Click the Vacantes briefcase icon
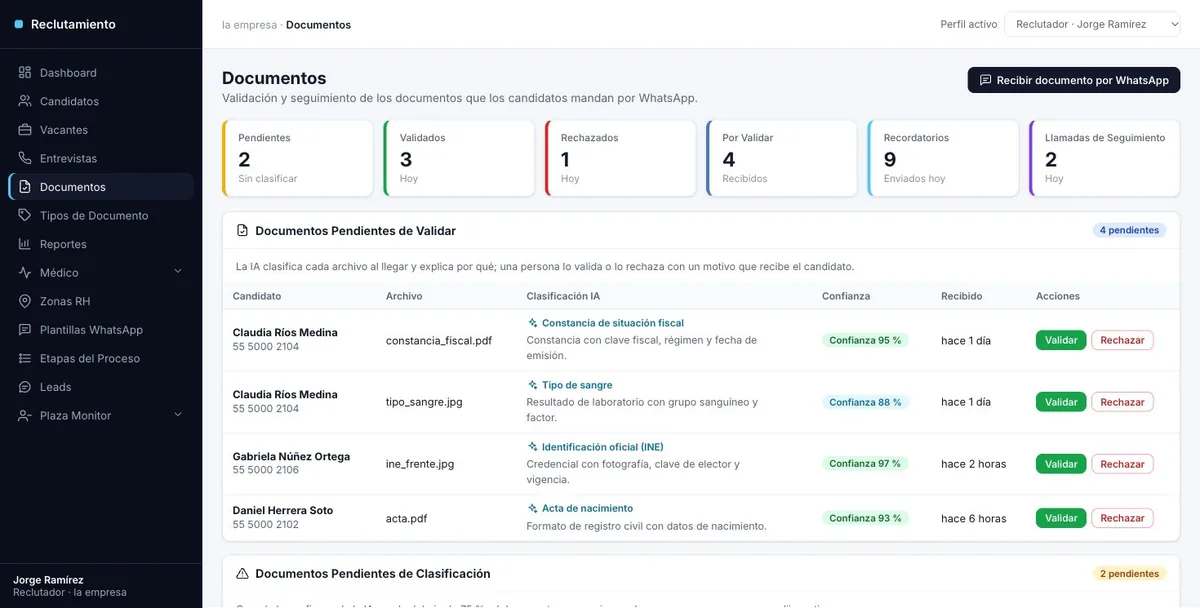The width and height of the screenshot is (1200, 608). [25, 130]
